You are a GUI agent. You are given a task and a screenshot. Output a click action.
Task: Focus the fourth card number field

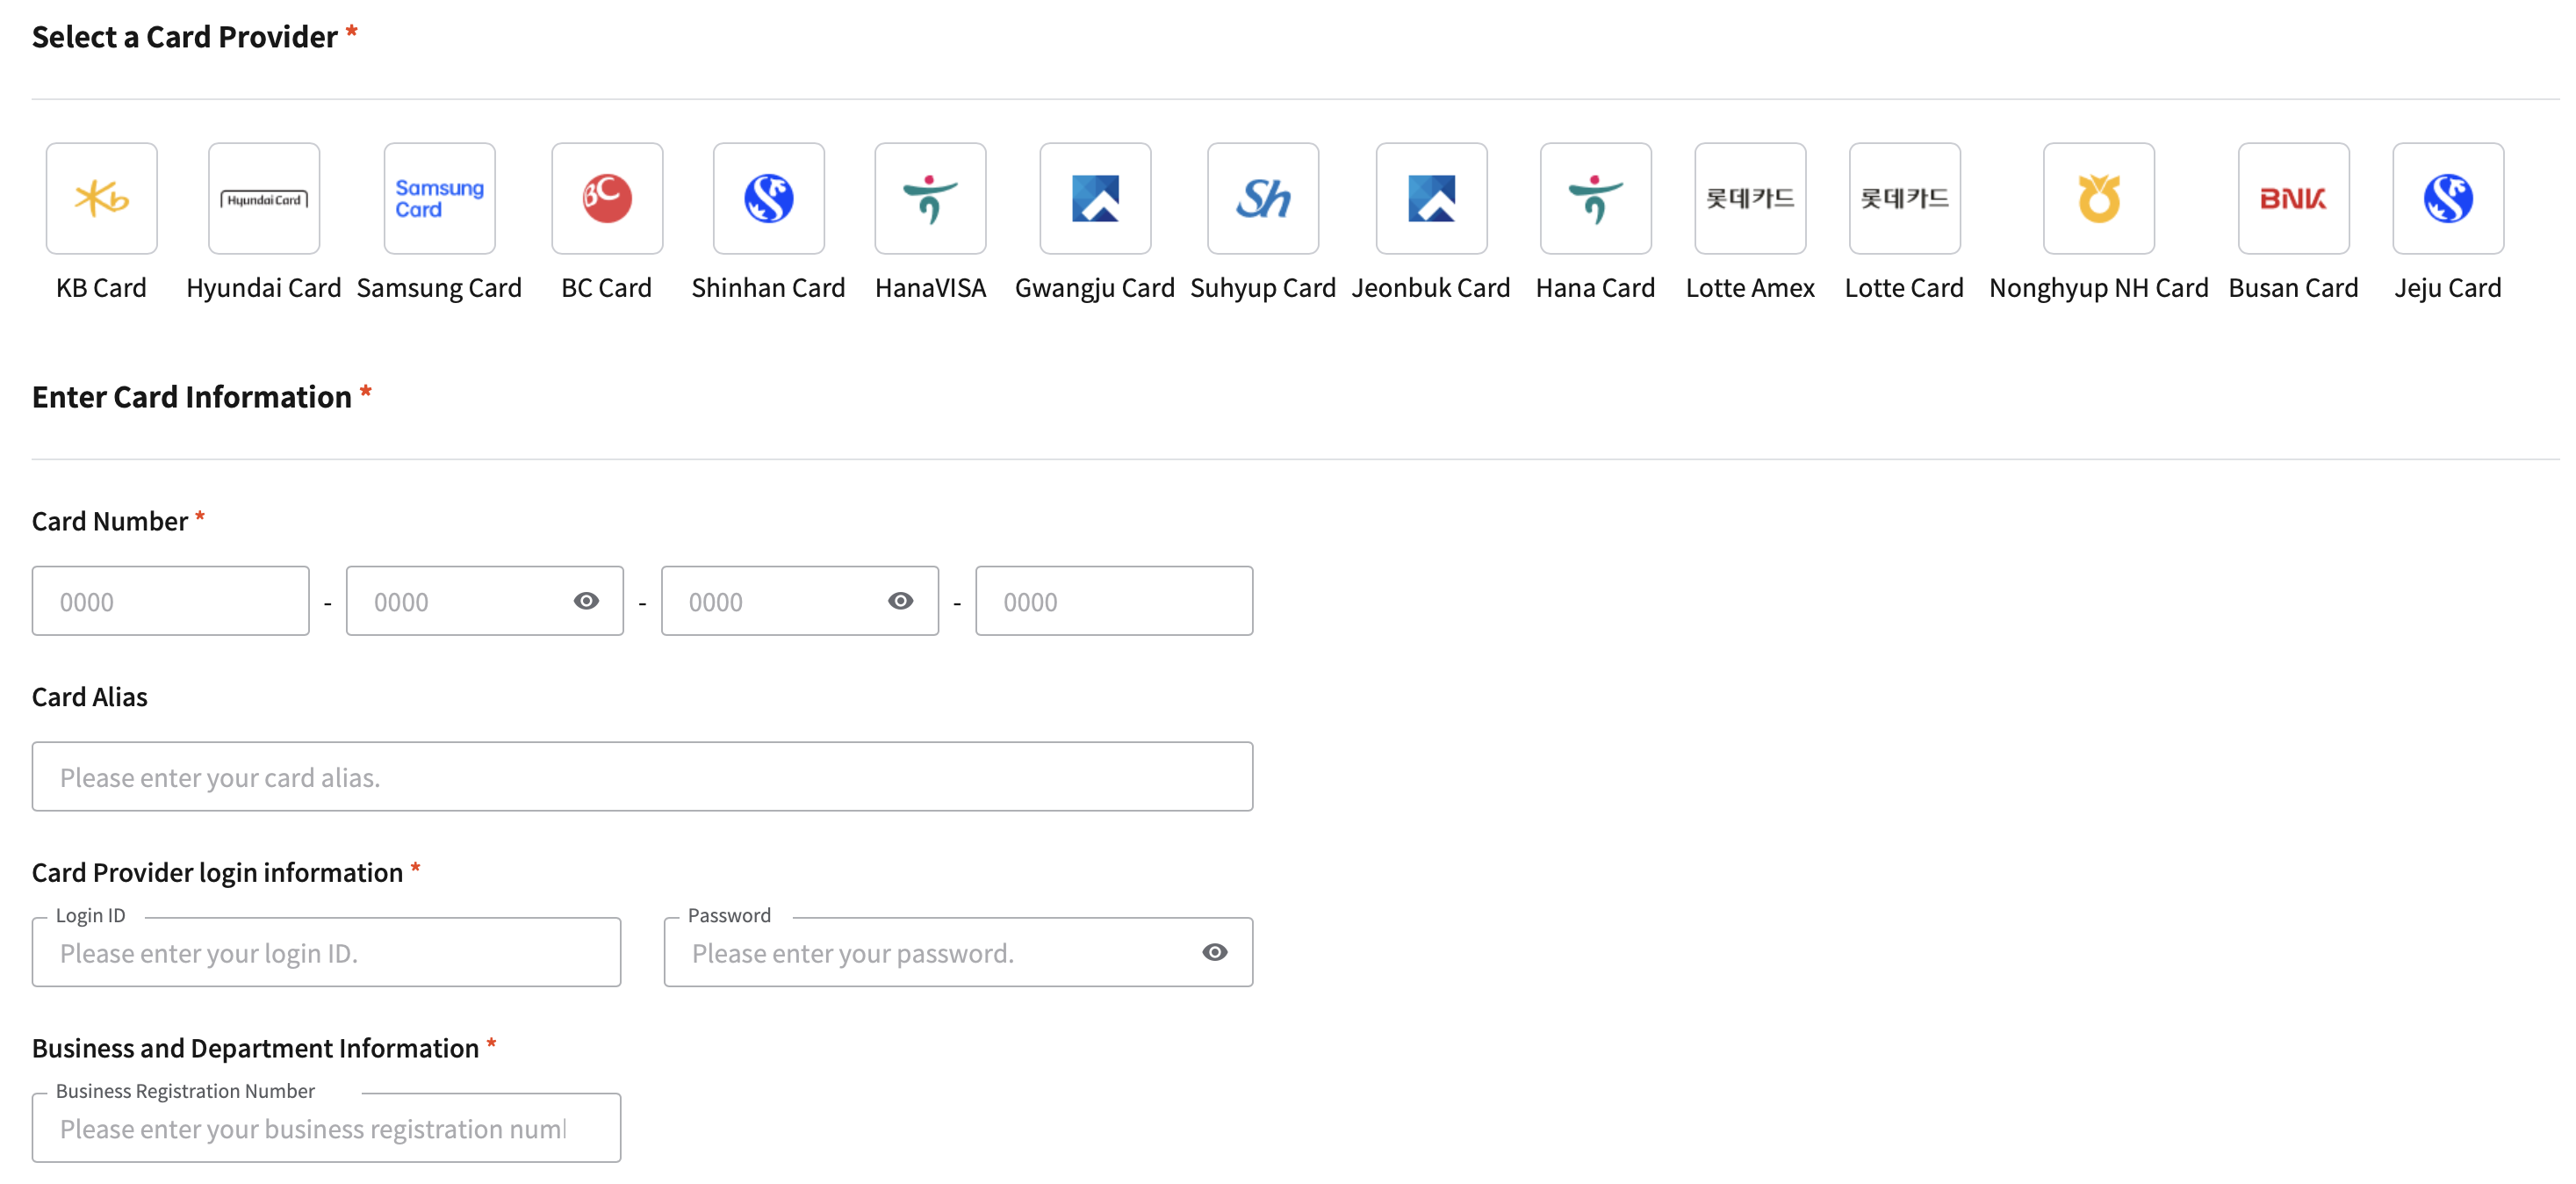pos(1114,601)
